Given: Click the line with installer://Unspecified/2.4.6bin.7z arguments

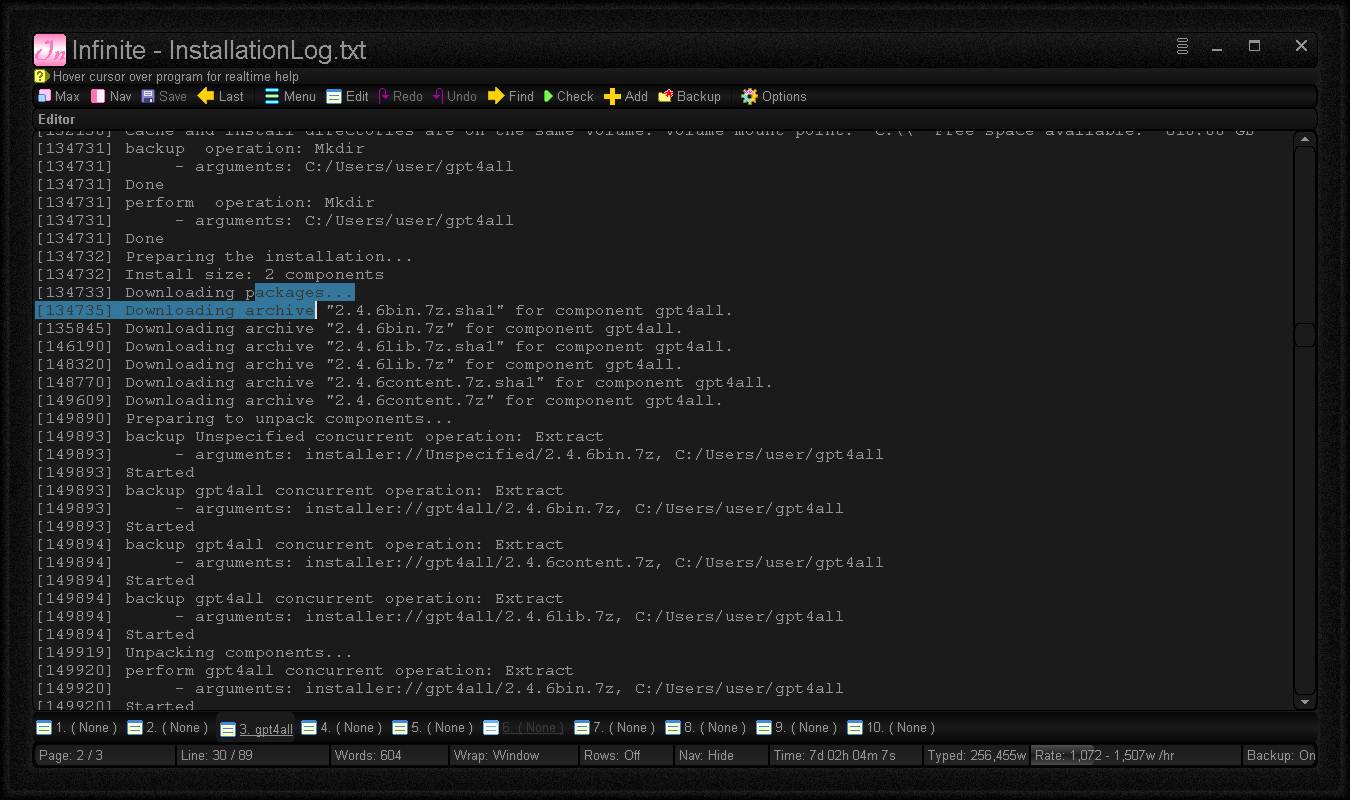Looking at the screenshot, I should [x=460, y=454].
